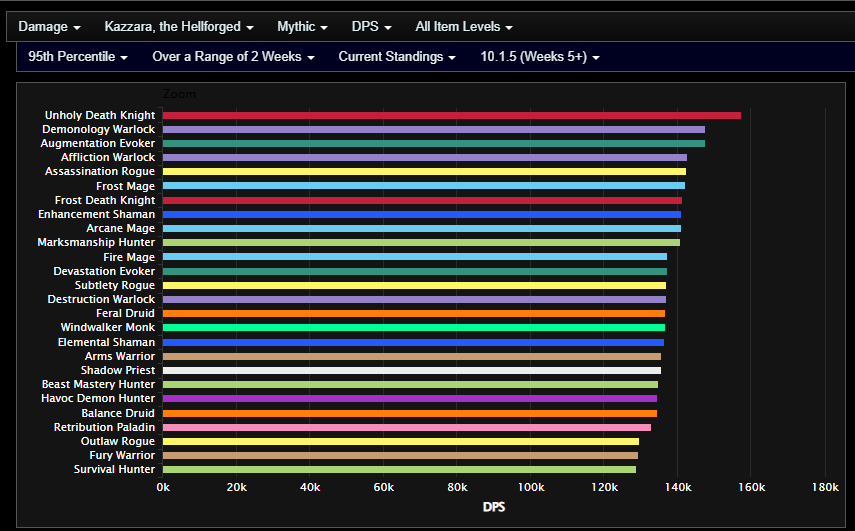The height and width of the screenshot is (531, 855).
Task: Select the Beast Mastery Hunter bar
Action: click(x=410, y=385)
